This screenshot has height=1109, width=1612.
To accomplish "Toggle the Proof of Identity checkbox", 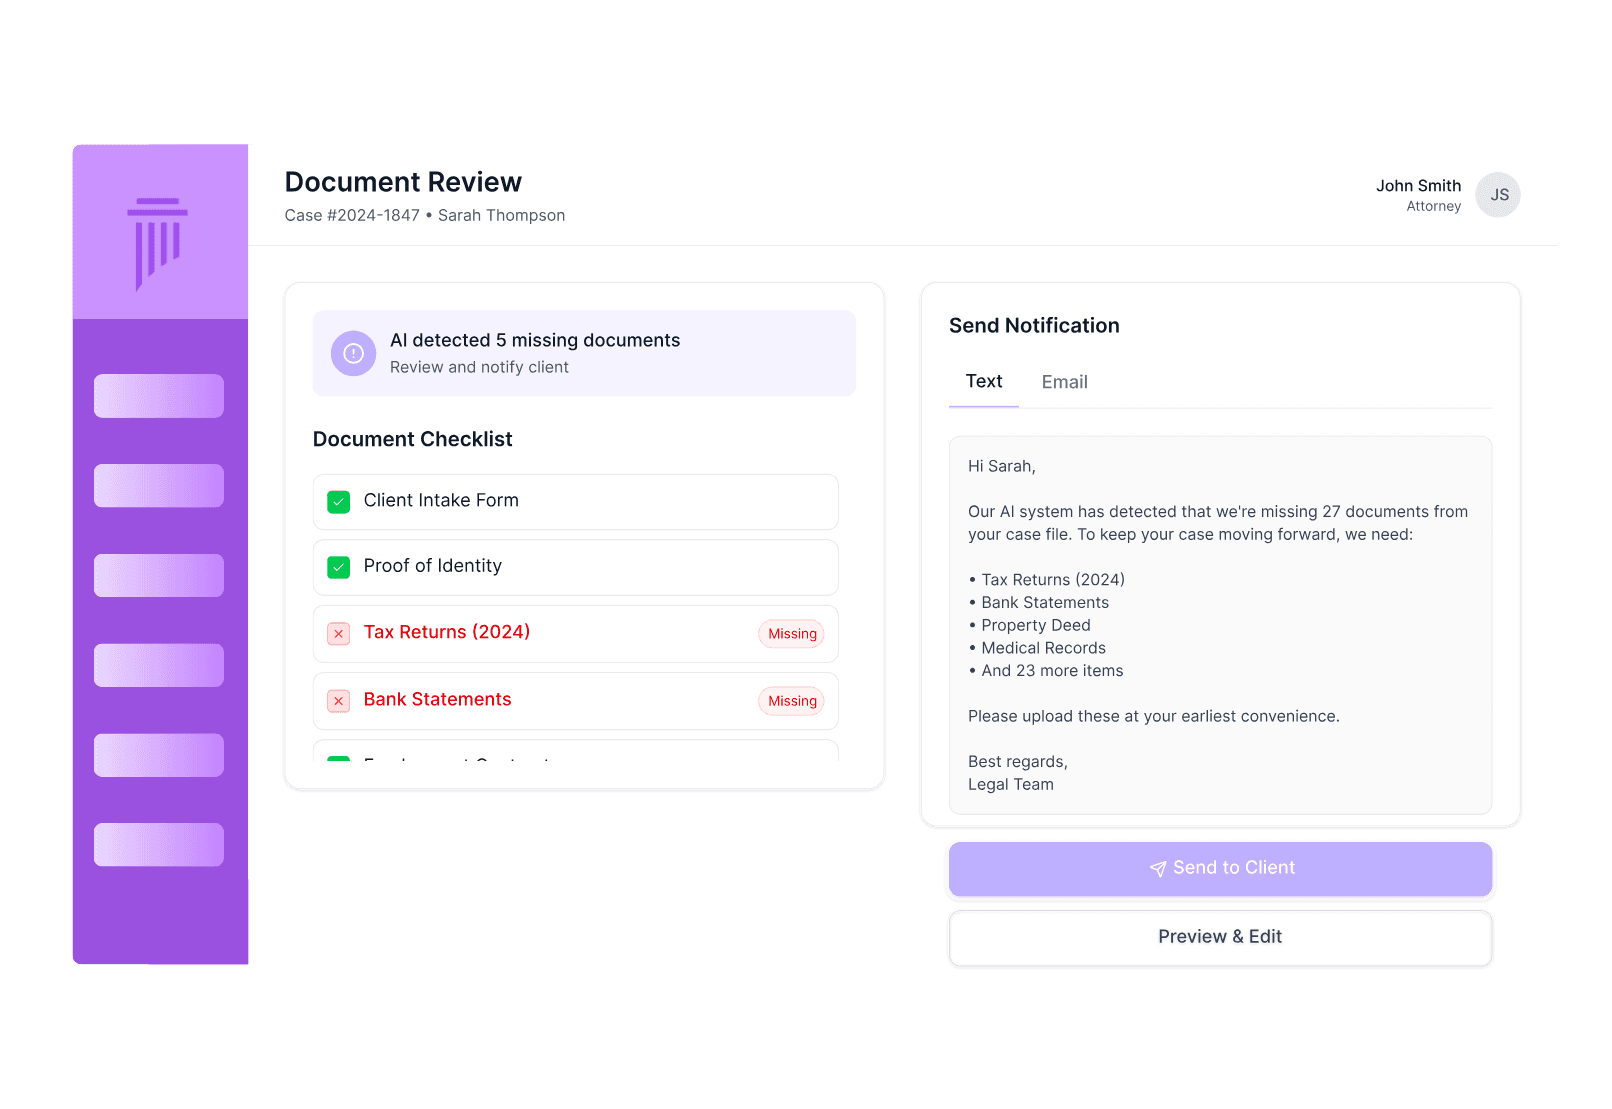I will coord(339,567).
